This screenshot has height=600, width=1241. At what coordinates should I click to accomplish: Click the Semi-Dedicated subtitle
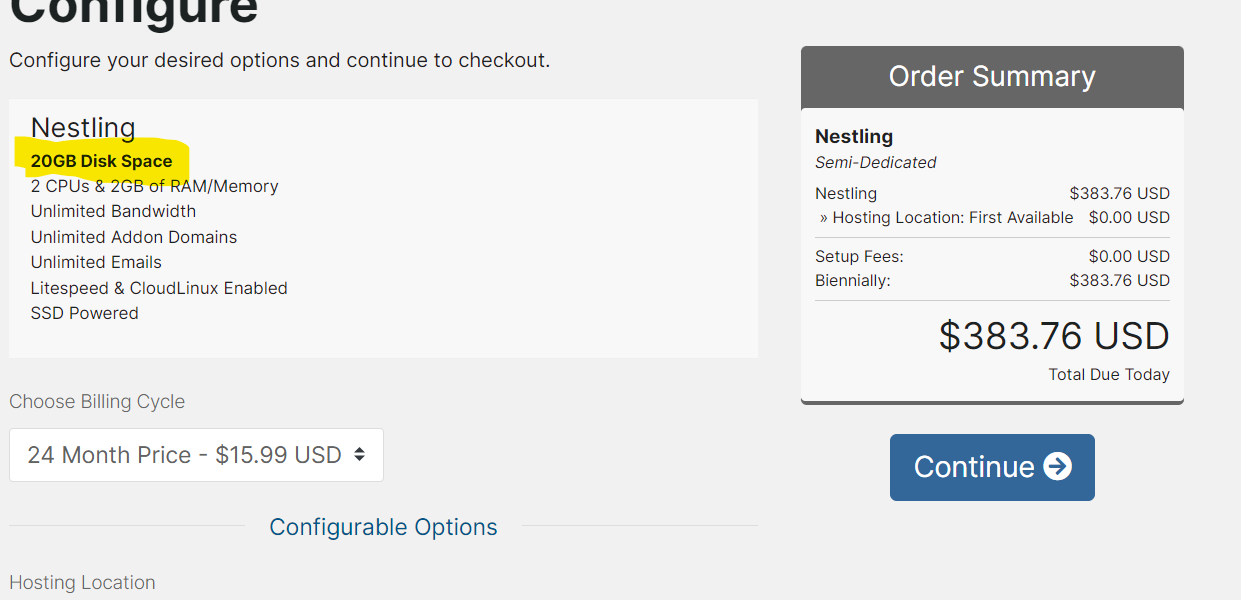[876, 162]
